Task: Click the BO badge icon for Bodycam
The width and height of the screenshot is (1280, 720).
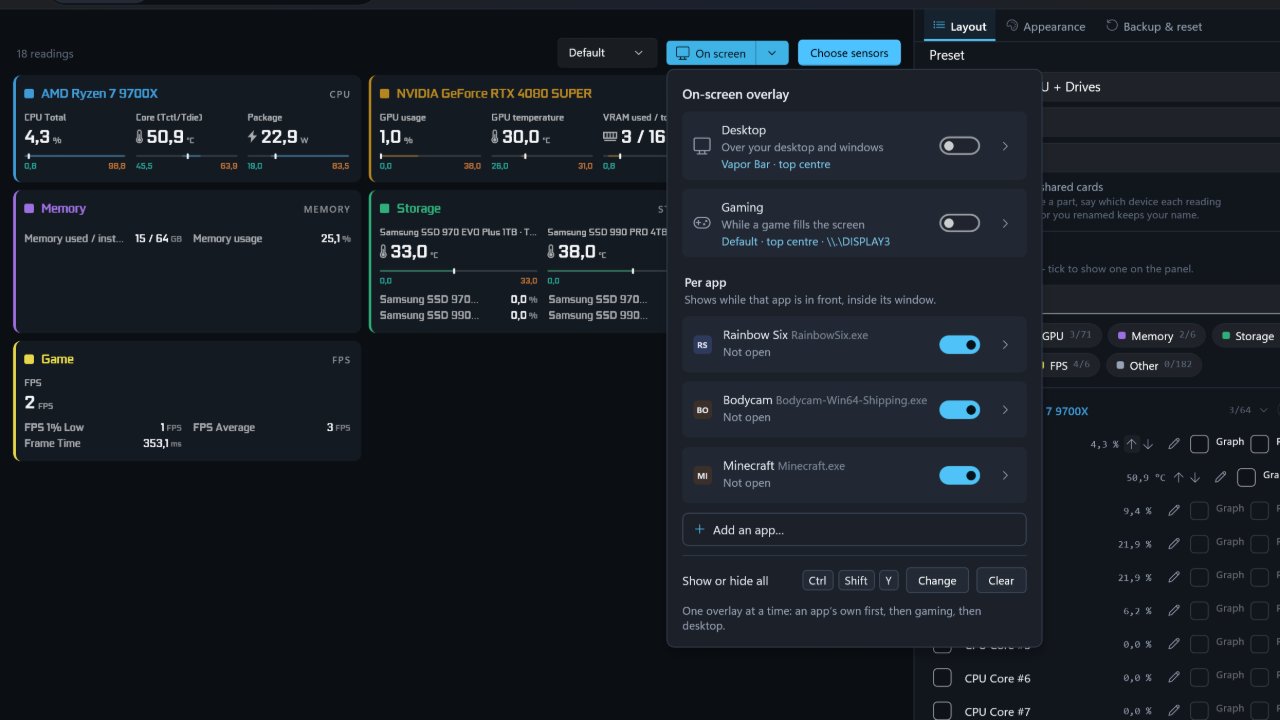Action: point(702,410)
